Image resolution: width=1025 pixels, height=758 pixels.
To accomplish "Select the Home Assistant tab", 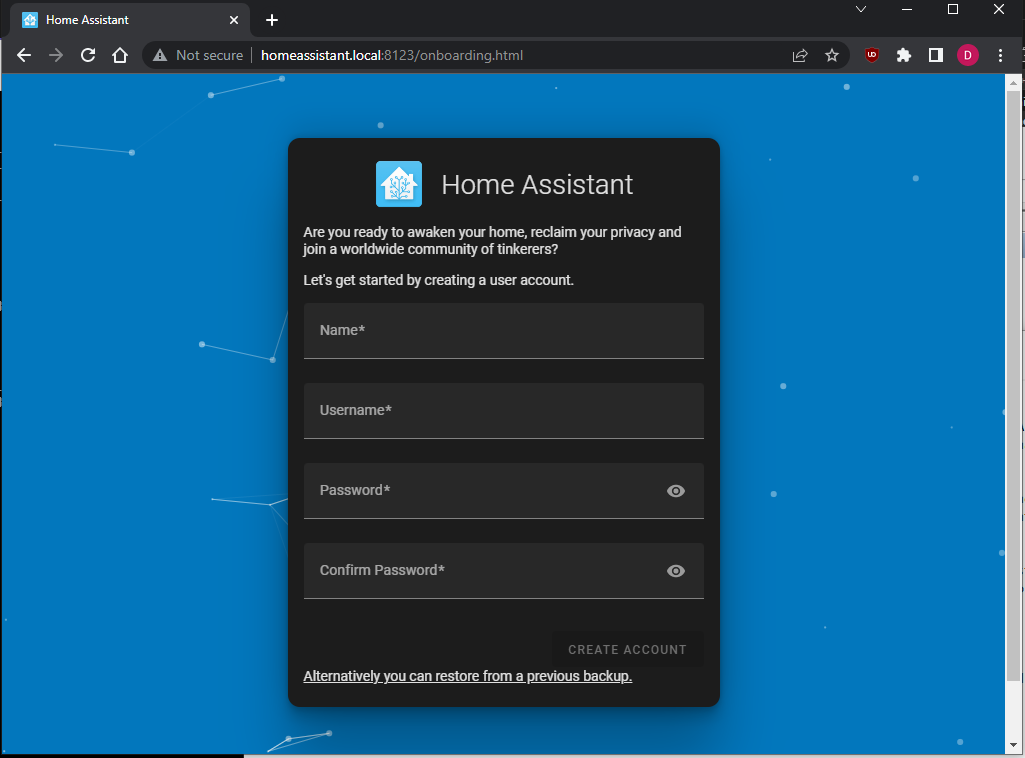I will 129,20.
